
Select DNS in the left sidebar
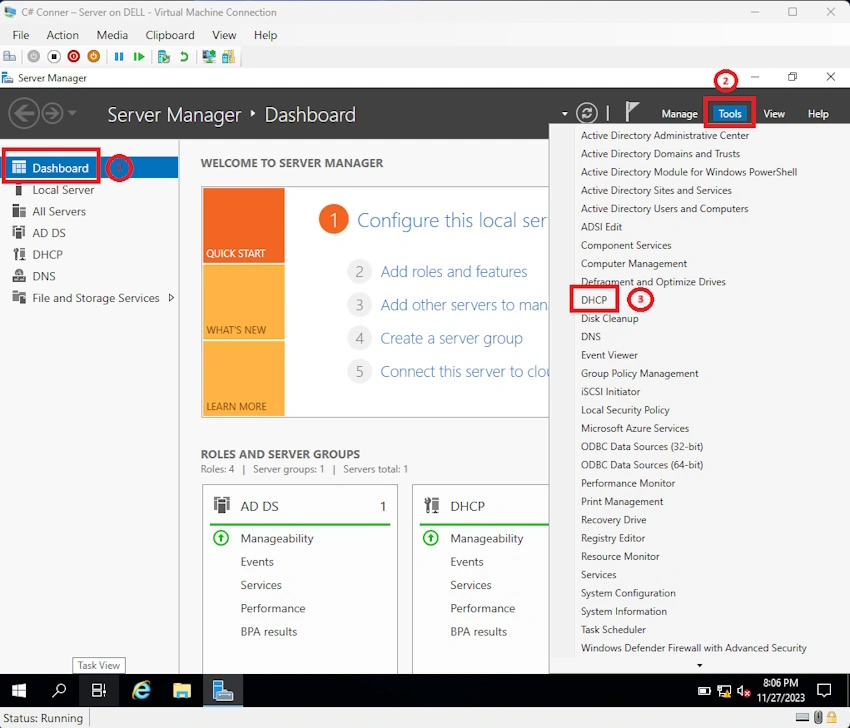(43, 276)
